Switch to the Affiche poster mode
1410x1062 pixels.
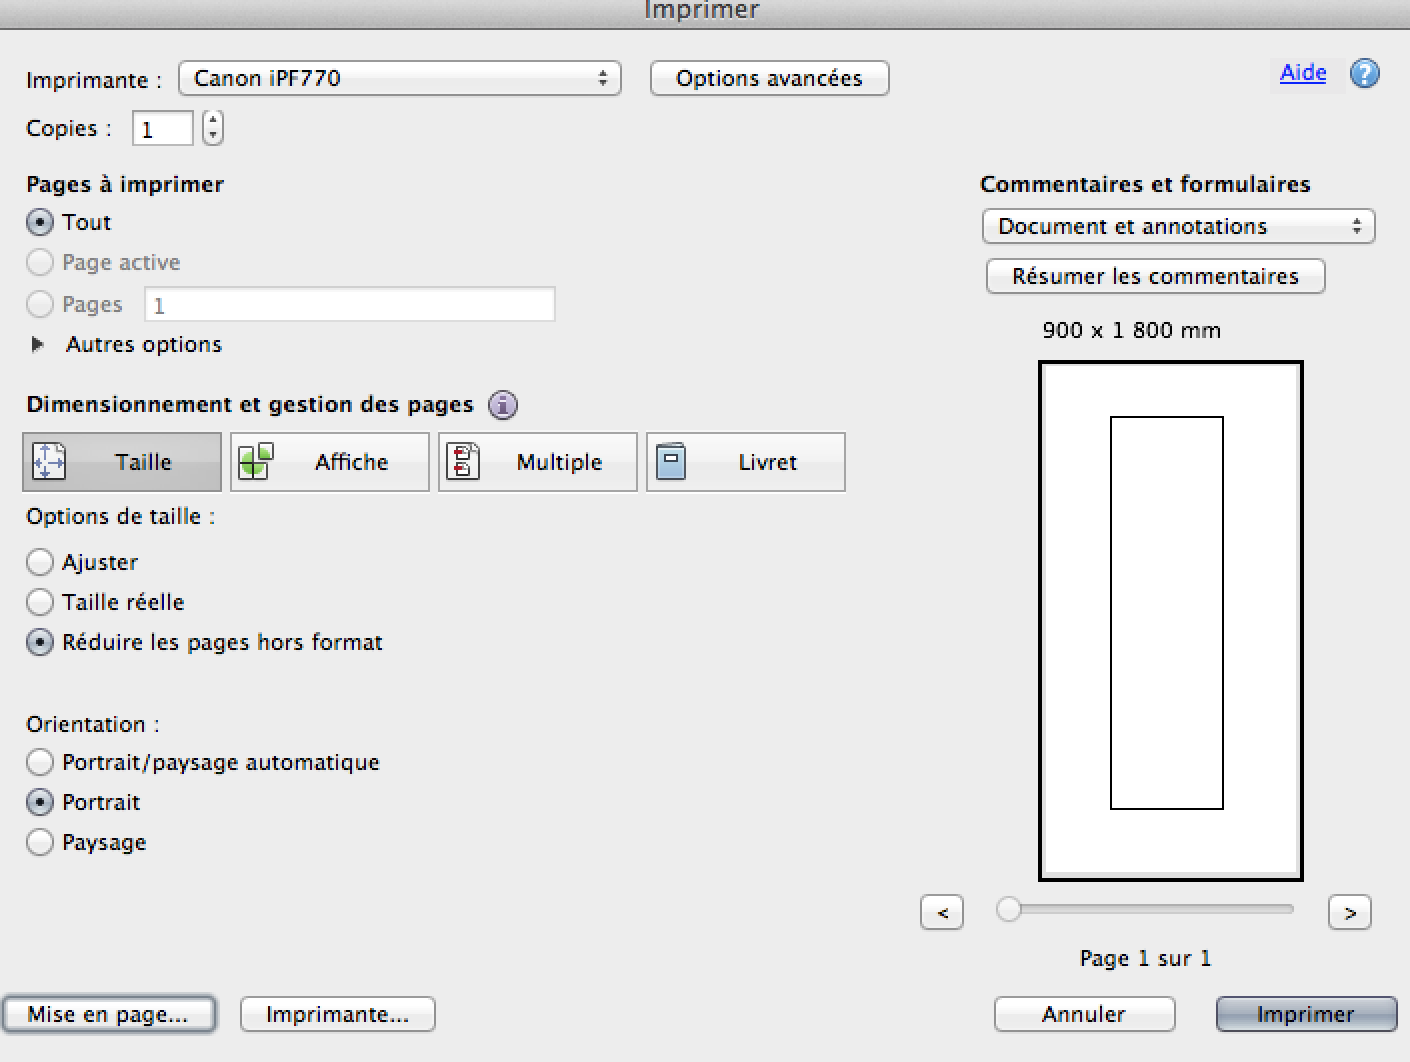point(330,462)
